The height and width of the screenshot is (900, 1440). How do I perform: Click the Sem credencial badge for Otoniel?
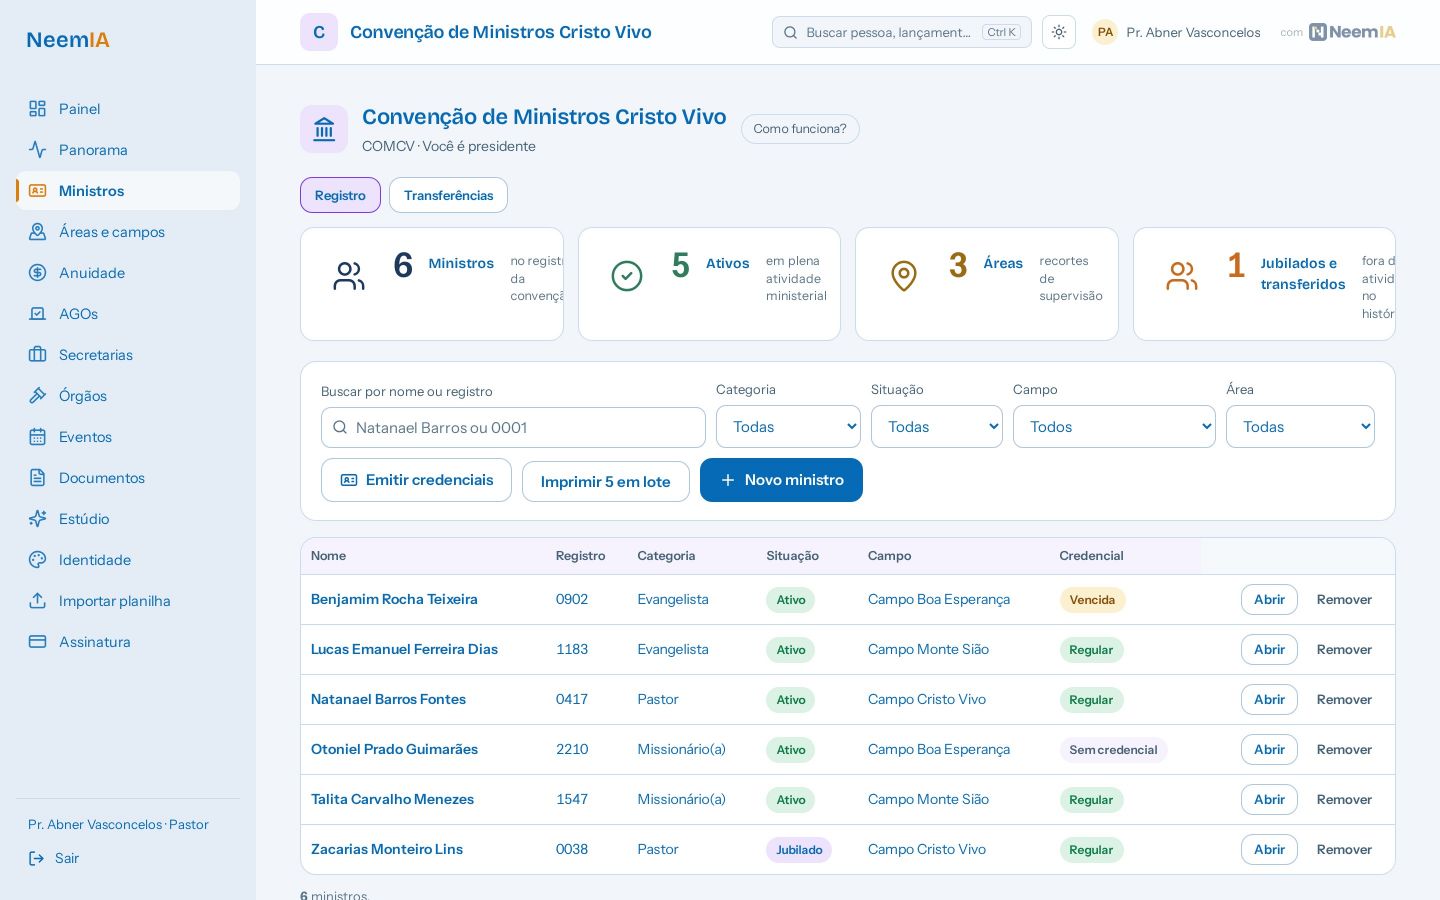pos(1113,750)
